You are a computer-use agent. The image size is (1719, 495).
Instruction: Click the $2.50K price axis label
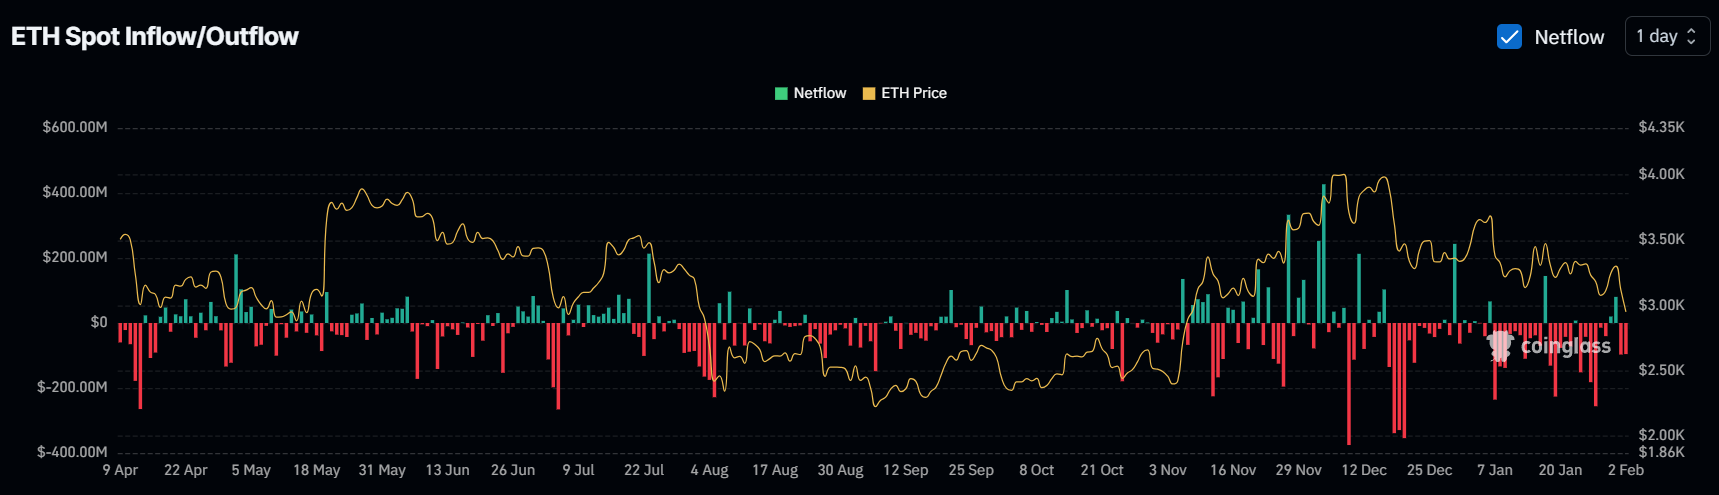pos(1662,370)
